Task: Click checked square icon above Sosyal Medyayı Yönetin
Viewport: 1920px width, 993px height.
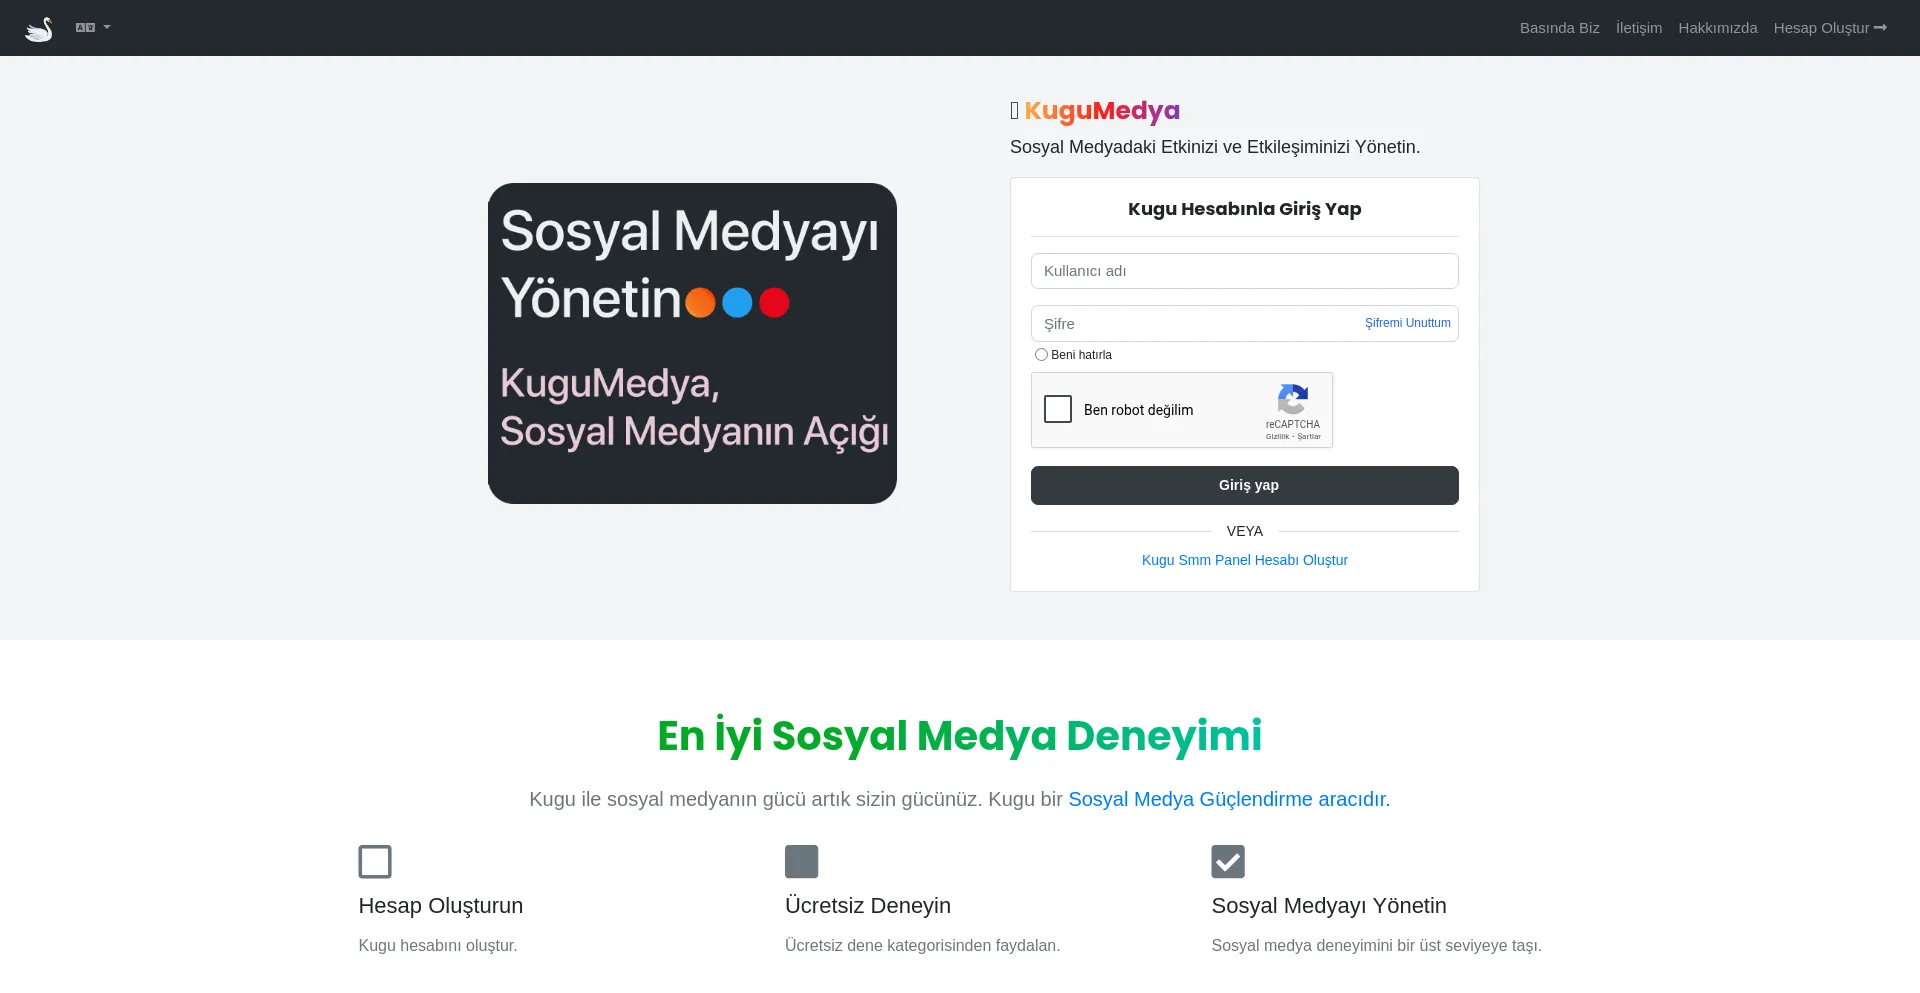Action: [1228, 862]
